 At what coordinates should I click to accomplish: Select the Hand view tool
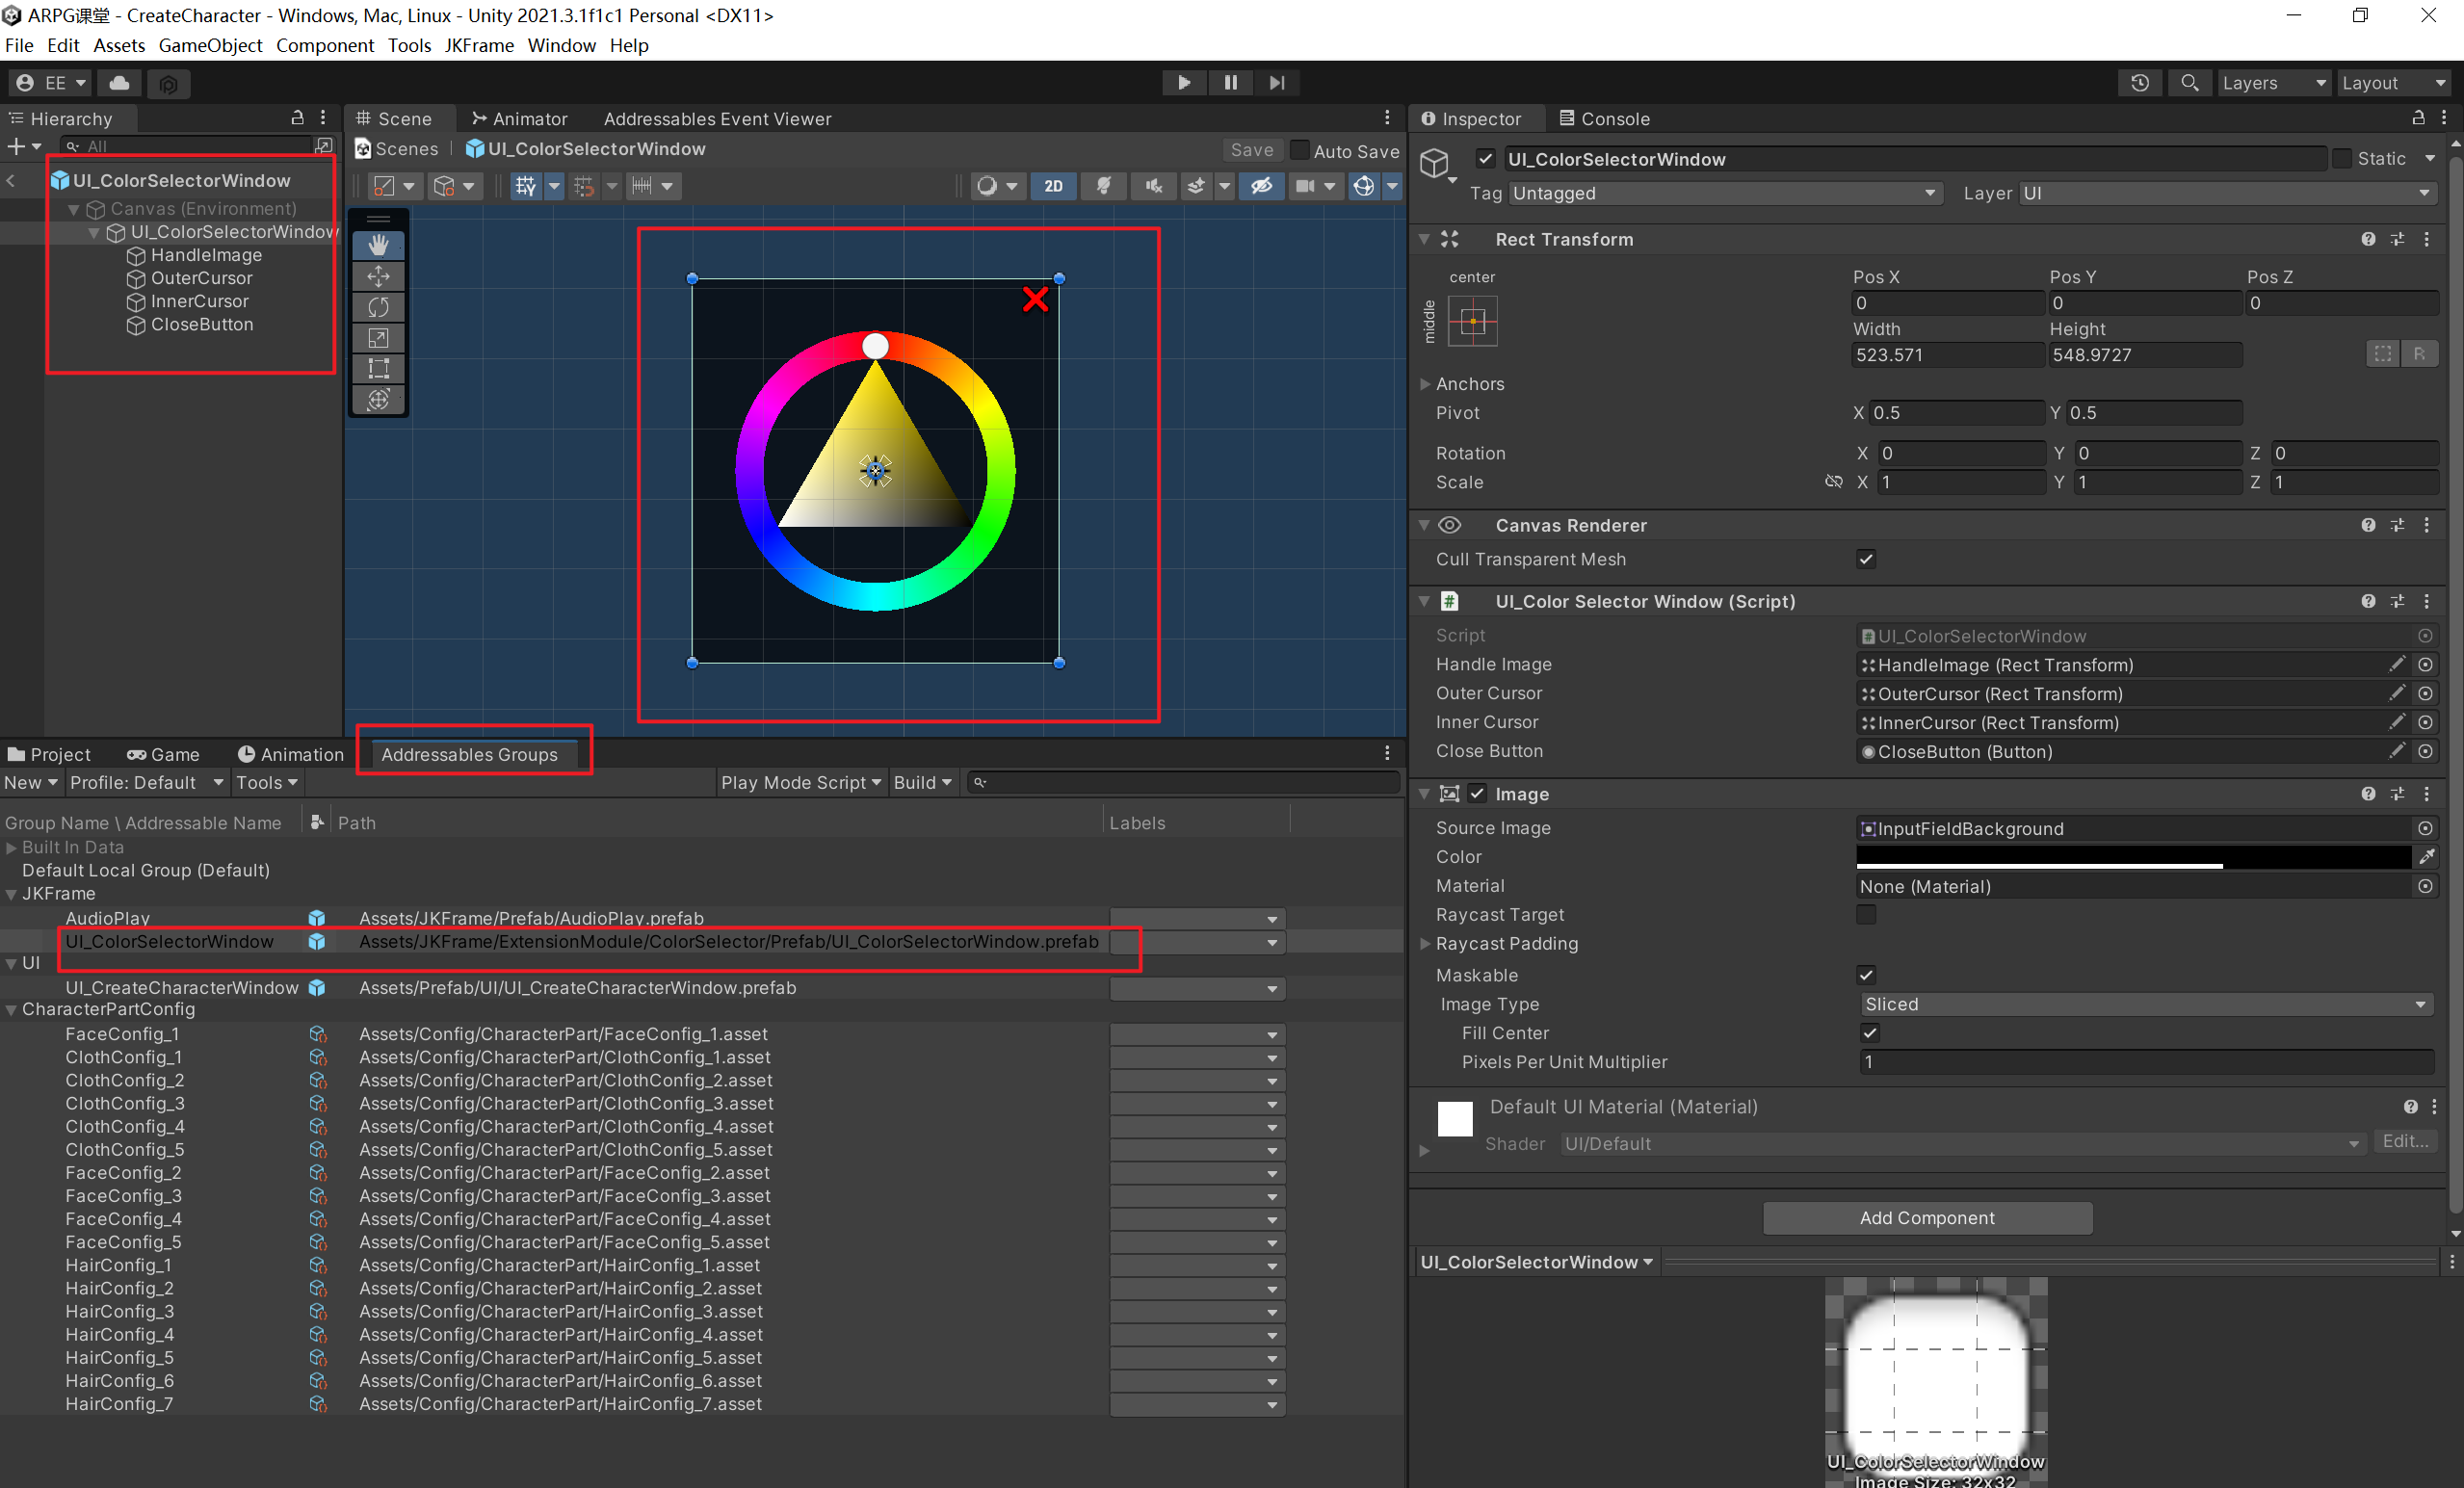[378, 245]
